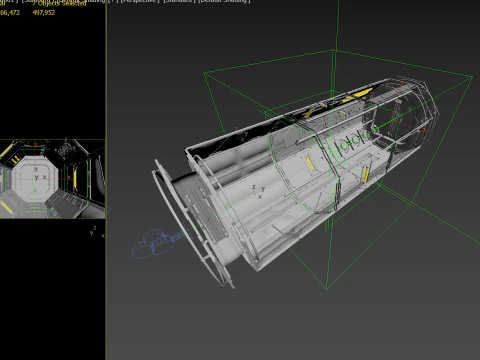480x360 pixels.
Task: Click the 66,472 statistics value
Action: pyautogui.click(x=10, y=13)
